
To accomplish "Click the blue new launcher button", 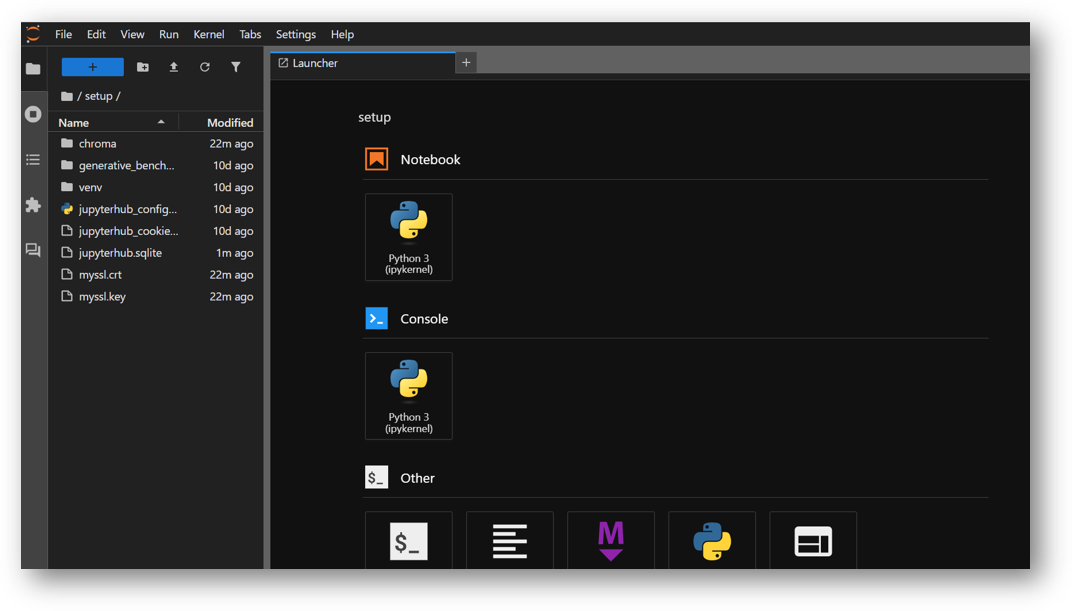I will 92,66.
